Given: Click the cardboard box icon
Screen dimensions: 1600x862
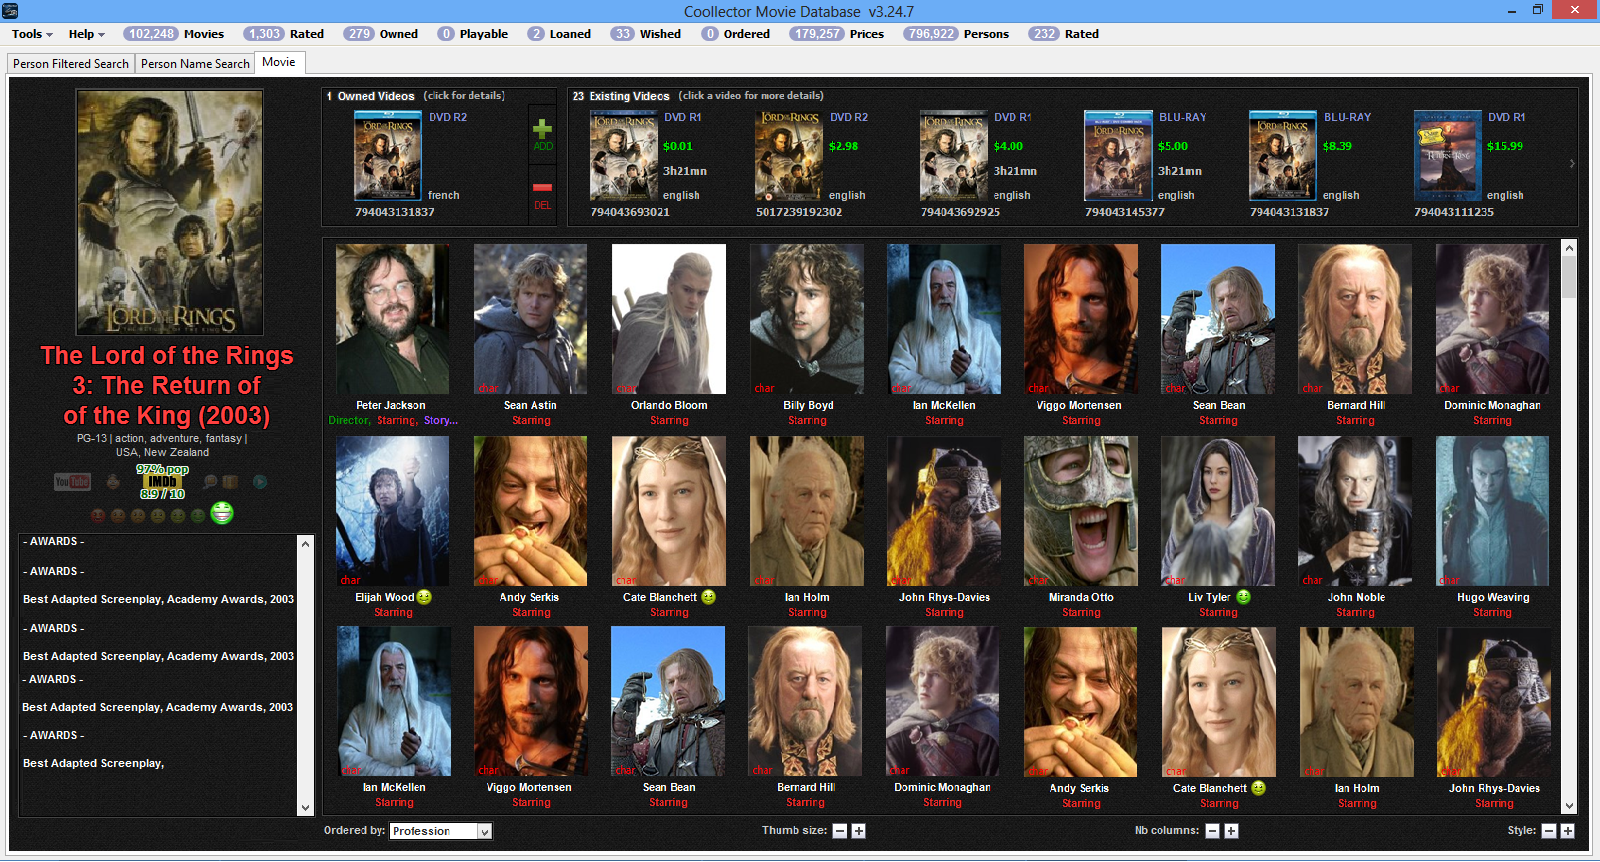Looking at the screenshot, I should click(229, 482).
